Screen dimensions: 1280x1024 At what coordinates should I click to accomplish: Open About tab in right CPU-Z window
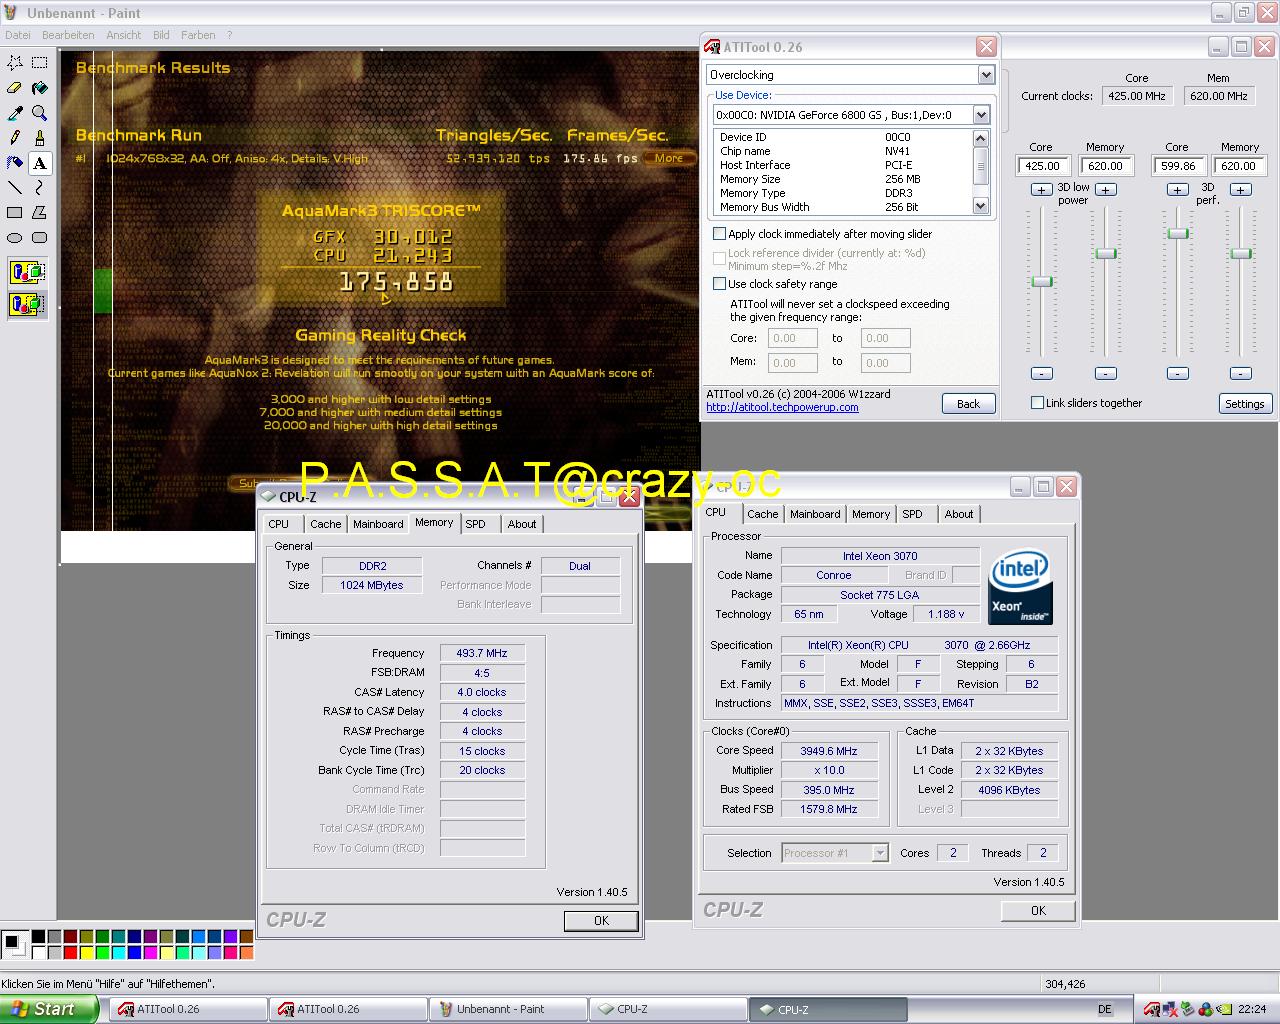959,514
